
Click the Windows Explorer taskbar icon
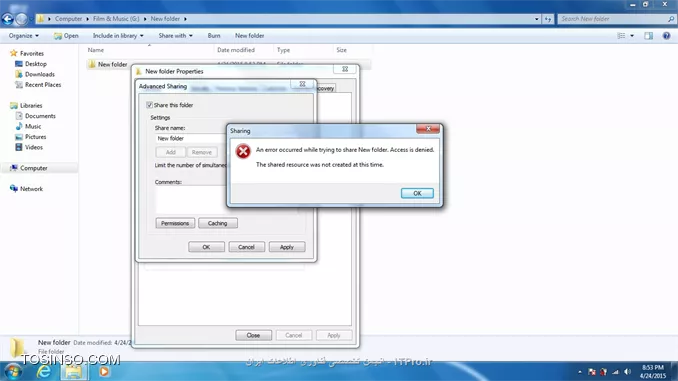point(74,371)
